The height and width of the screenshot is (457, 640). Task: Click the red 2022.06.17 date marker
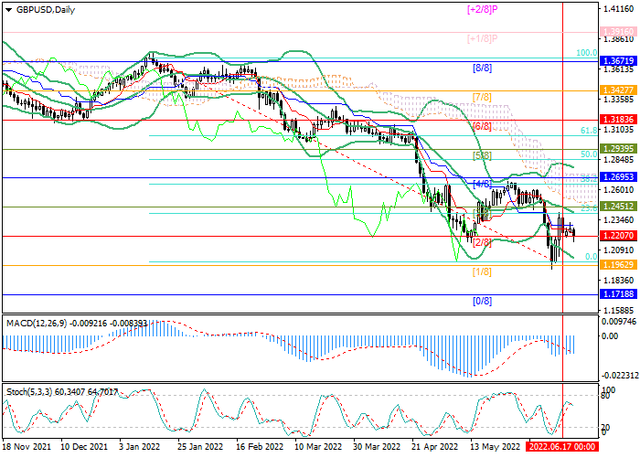click(x=561, y=449)
